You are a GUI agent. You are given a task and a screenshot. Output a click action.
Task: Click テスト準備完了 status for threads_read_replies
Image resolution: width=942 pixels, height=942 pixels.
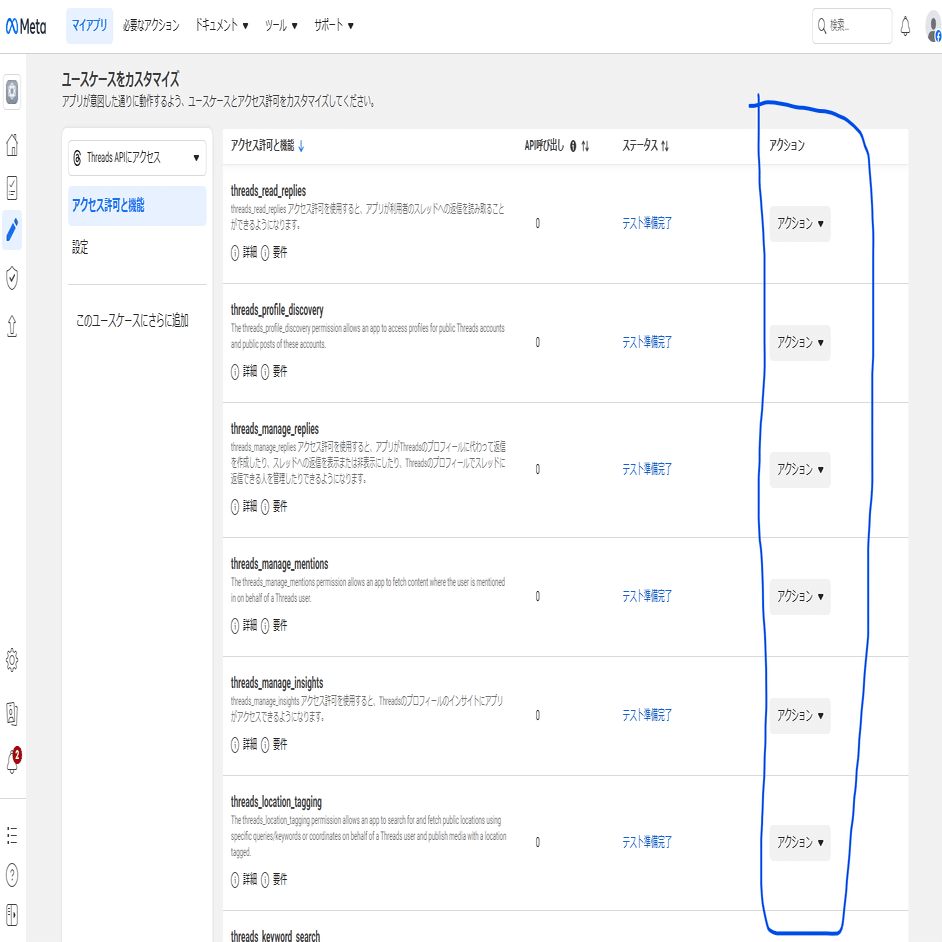pyautogui.click(x=646, y=223)
